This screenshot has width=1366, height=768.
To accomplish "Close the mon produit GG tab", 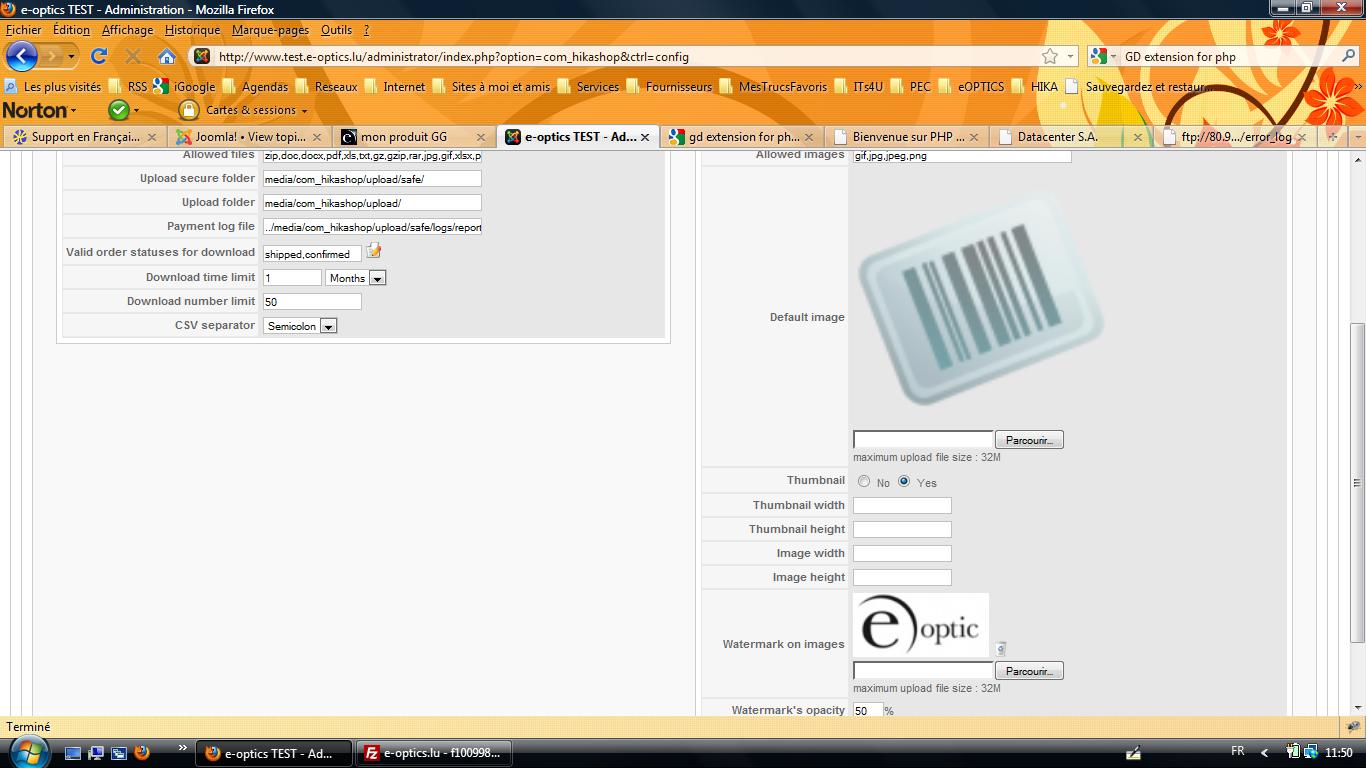I will tap(481, 137).
